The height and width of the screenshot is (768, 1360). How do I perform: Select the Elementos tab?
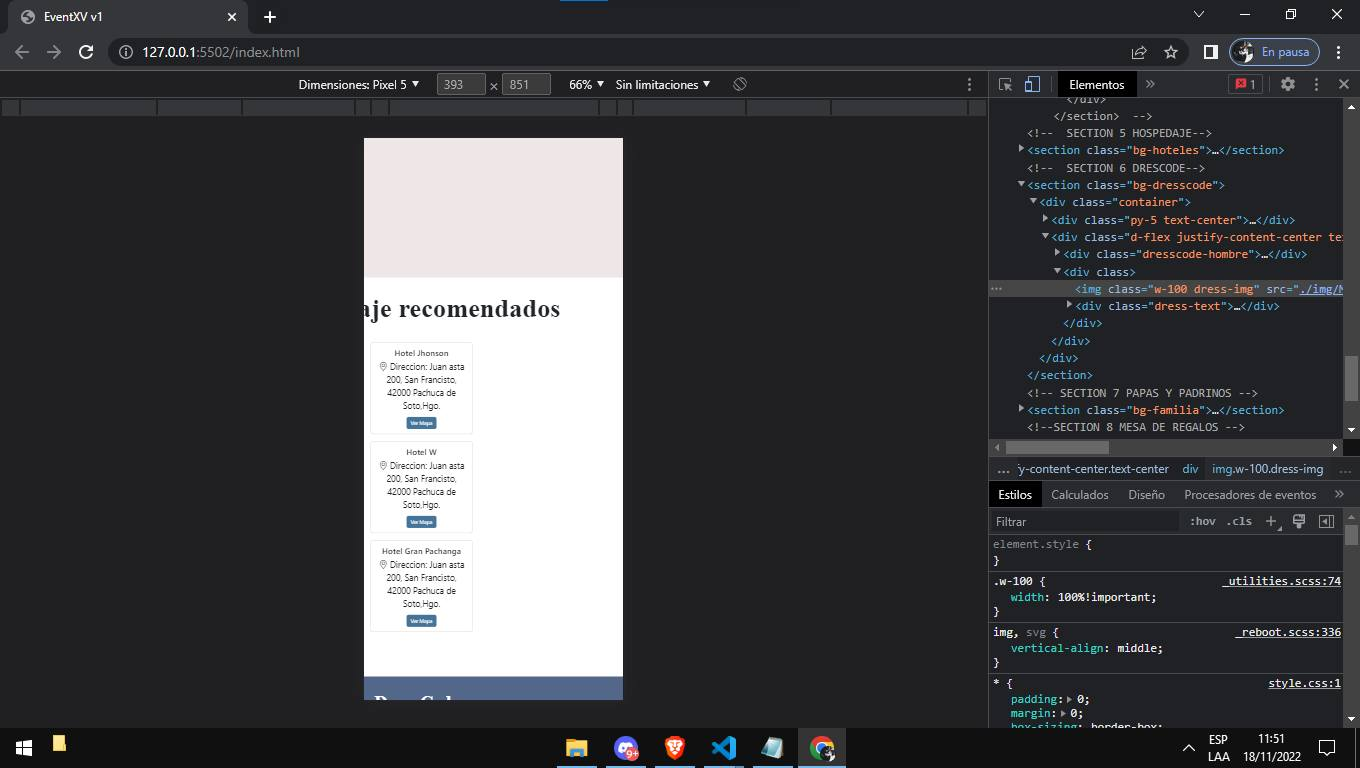click(x=1096, y=85)
